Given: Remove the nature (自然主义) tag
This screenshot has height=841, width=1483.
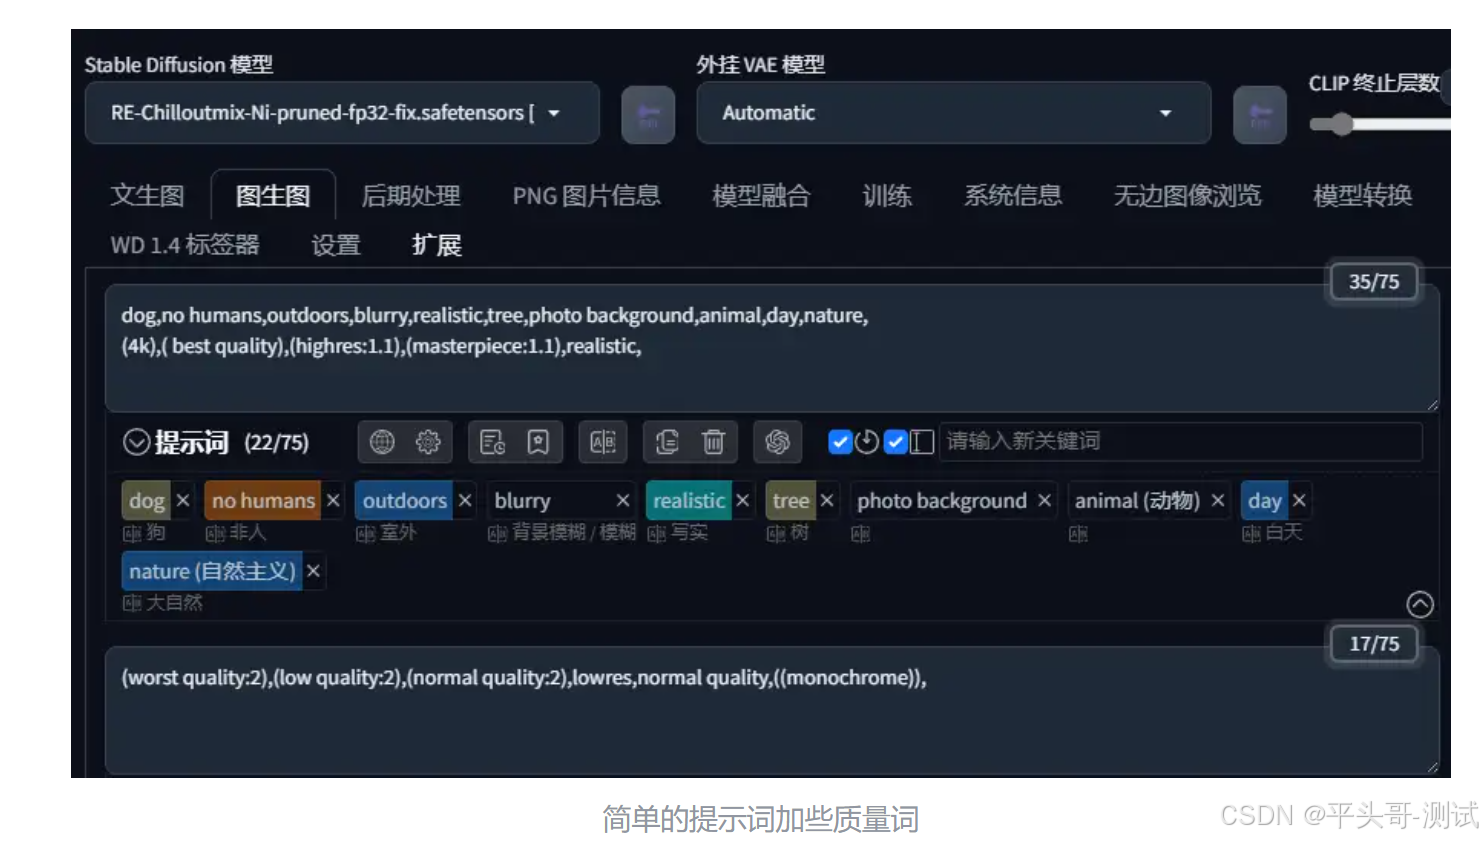Looking at the screenshot, I should click(x=313, y=571).
